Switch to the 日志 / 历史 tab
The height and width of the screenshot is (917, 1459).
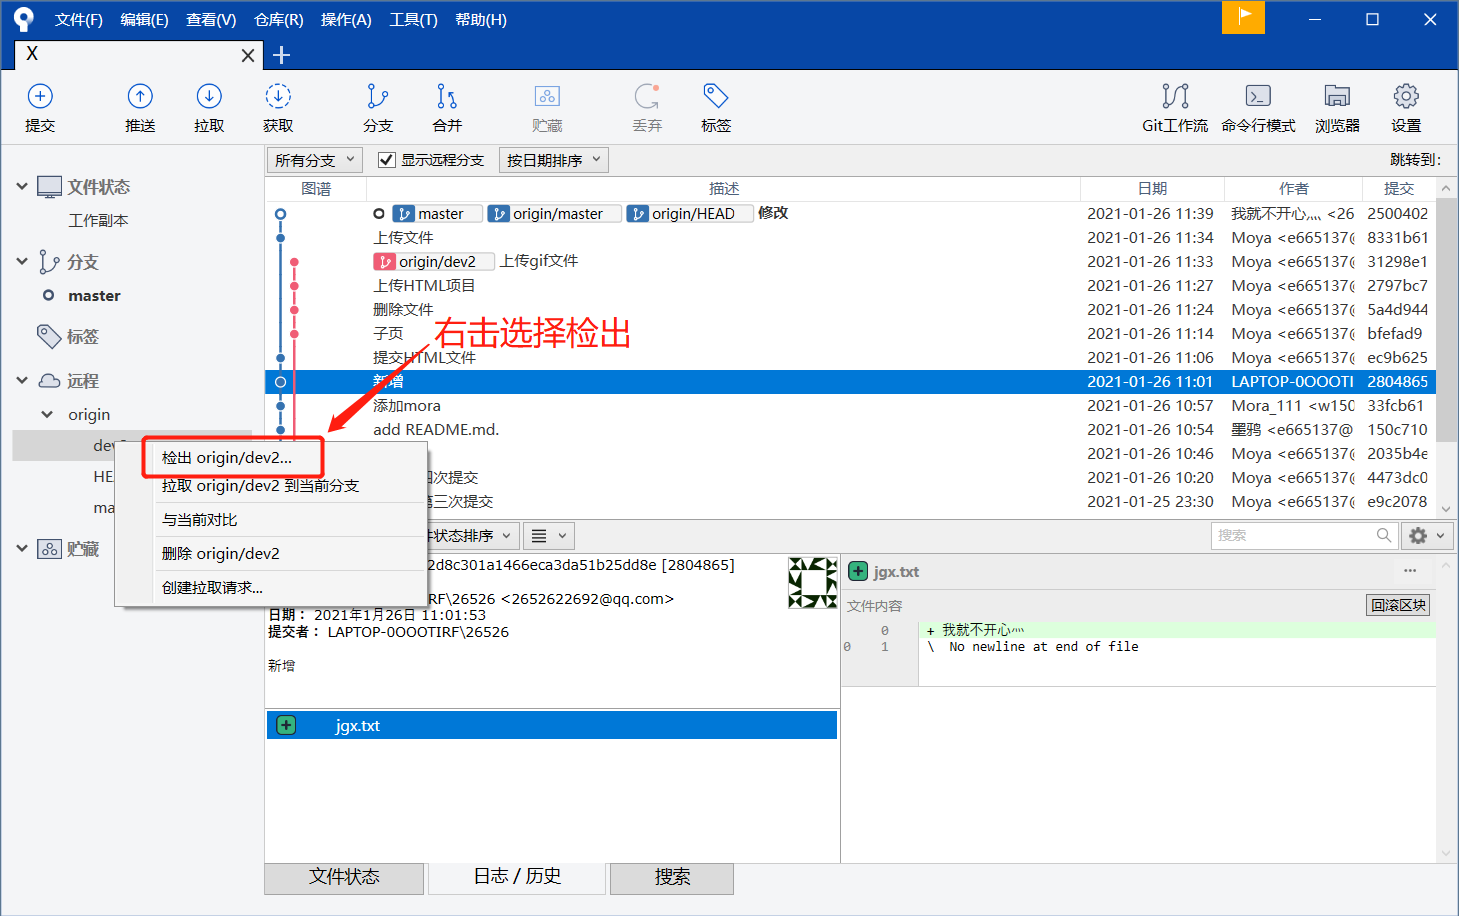point(517,877)
